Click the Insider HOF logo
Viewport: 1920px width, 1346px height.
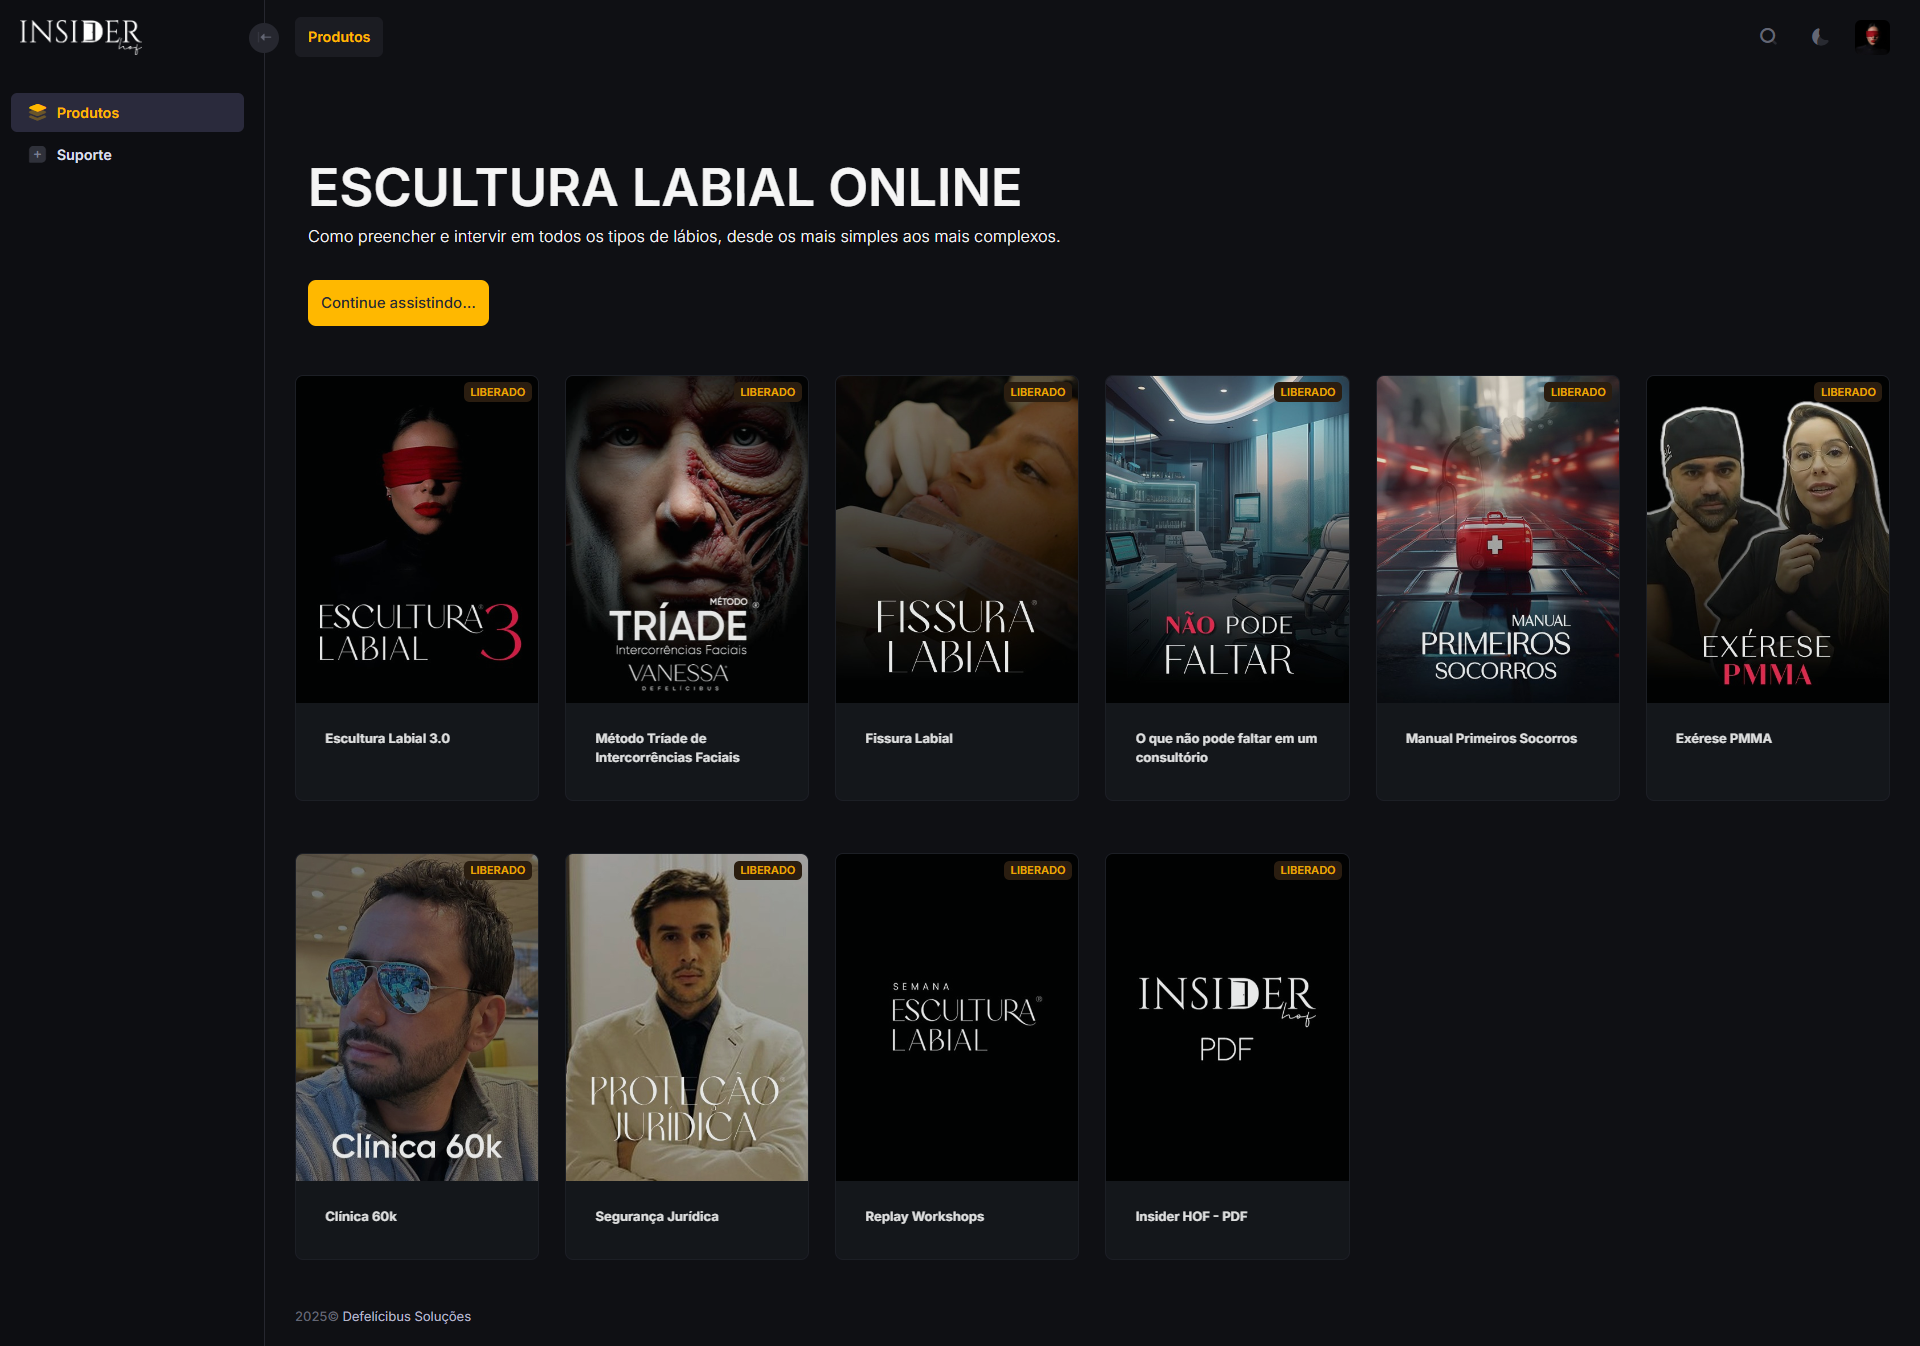click(81, 35)
